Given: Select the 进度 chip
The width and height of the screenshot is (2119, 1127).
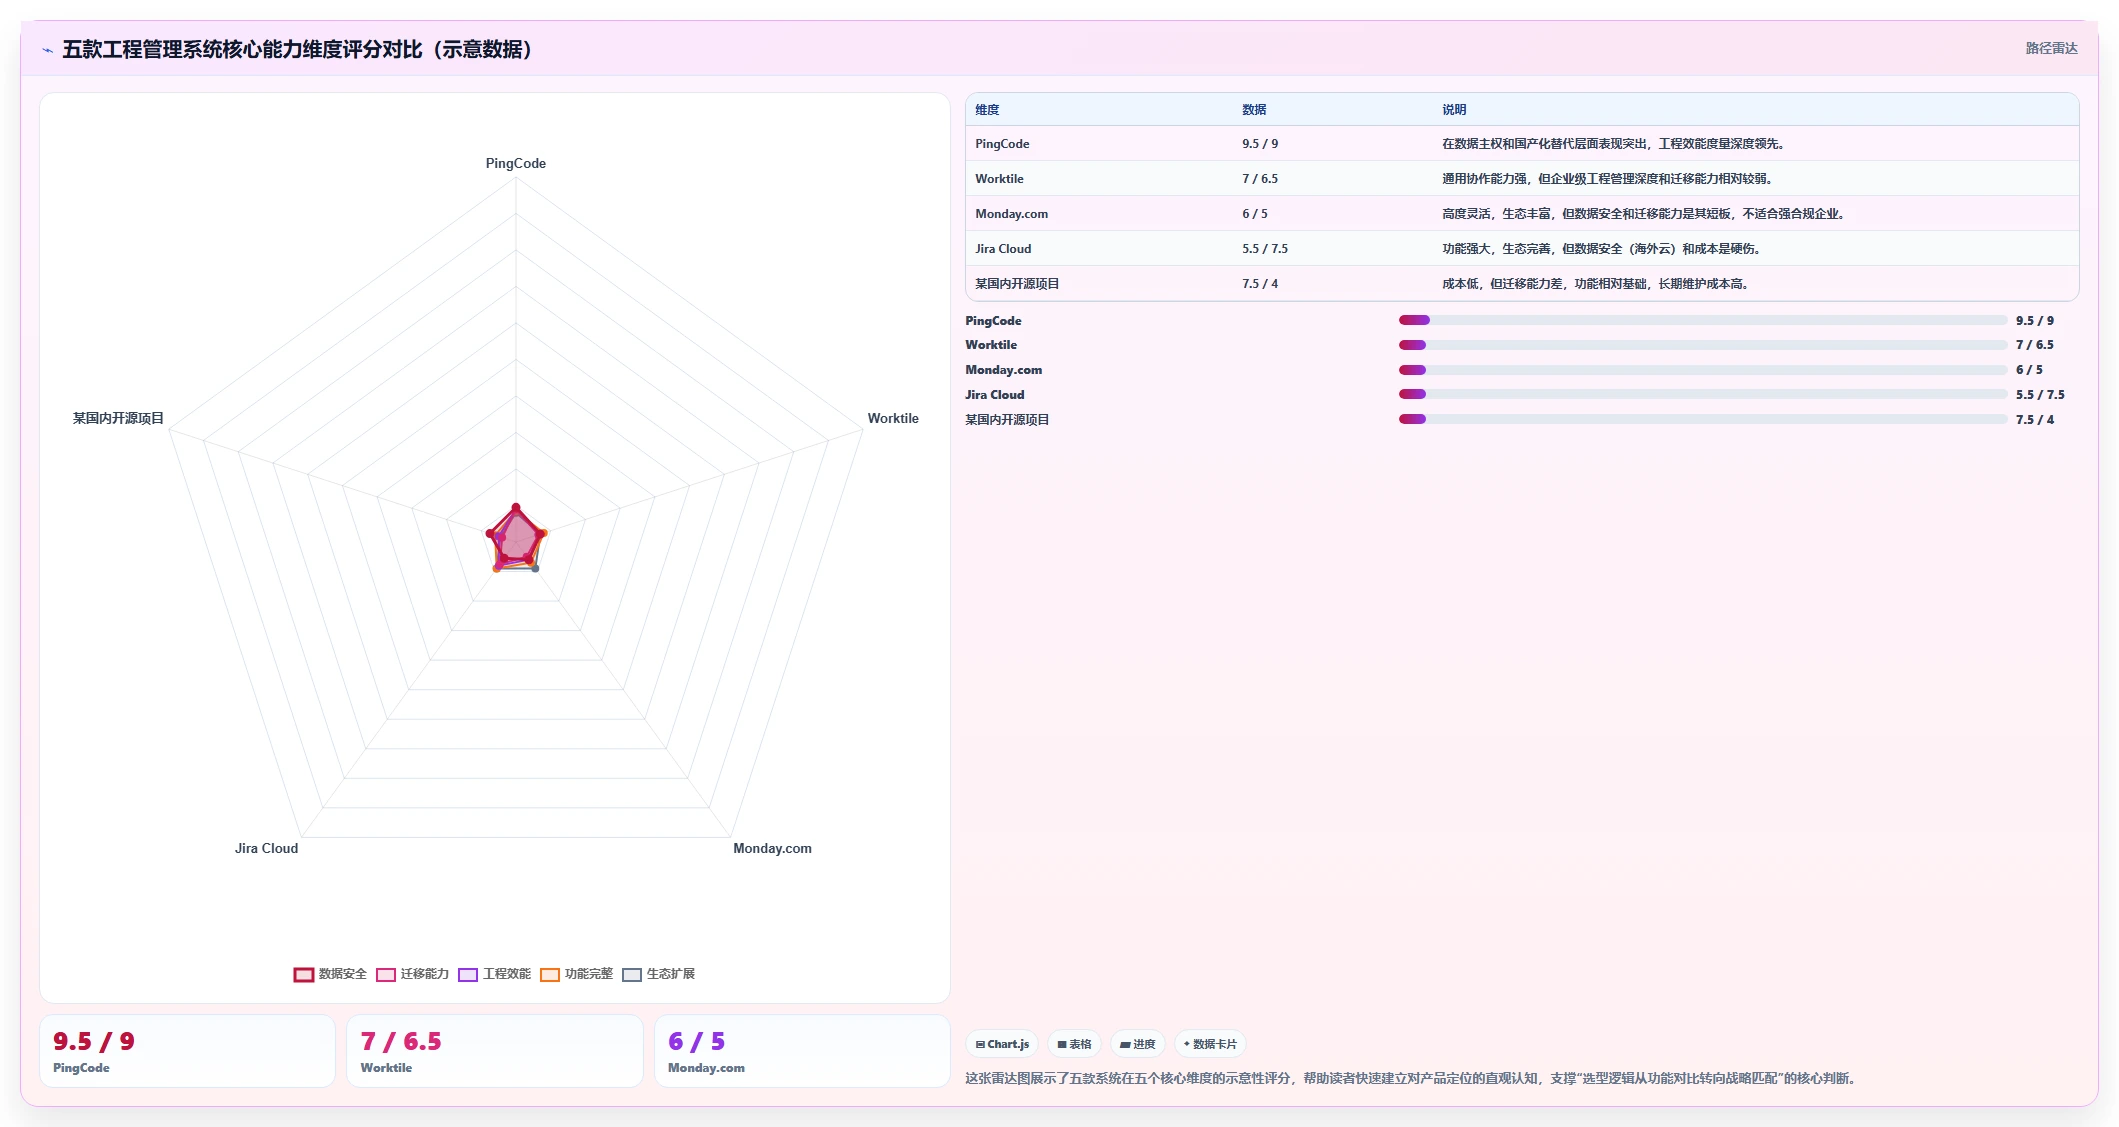Looking at the screenshot, I should 1137,1044.
